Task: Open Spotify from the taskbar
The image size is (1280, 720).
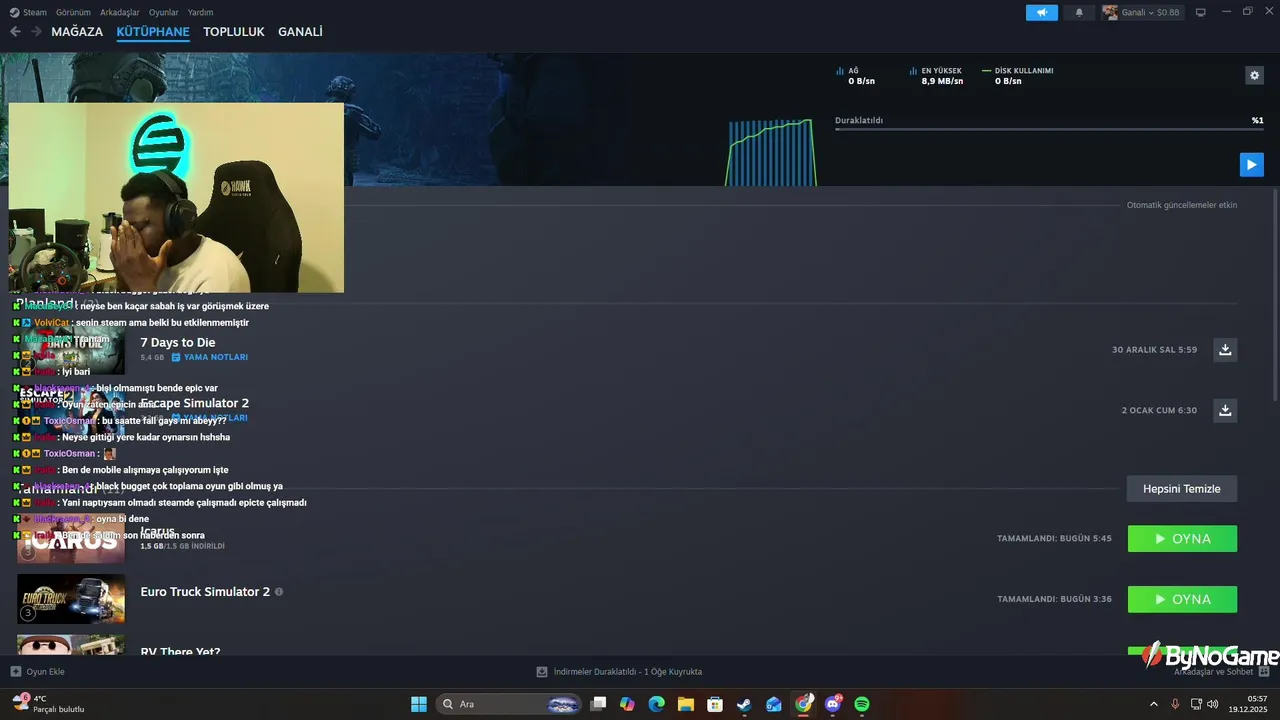Action: point(862,704)
